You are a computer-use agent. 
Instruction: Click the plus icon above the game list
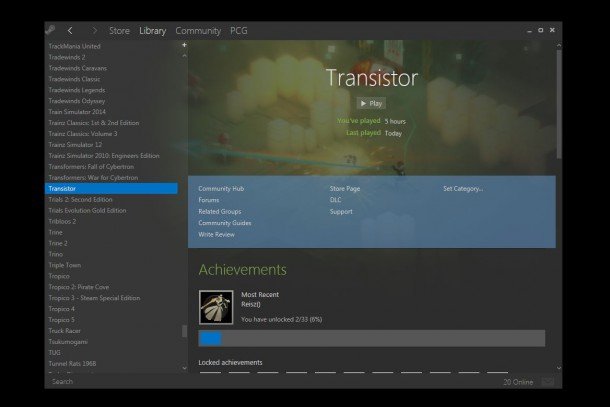click(184, 45)
